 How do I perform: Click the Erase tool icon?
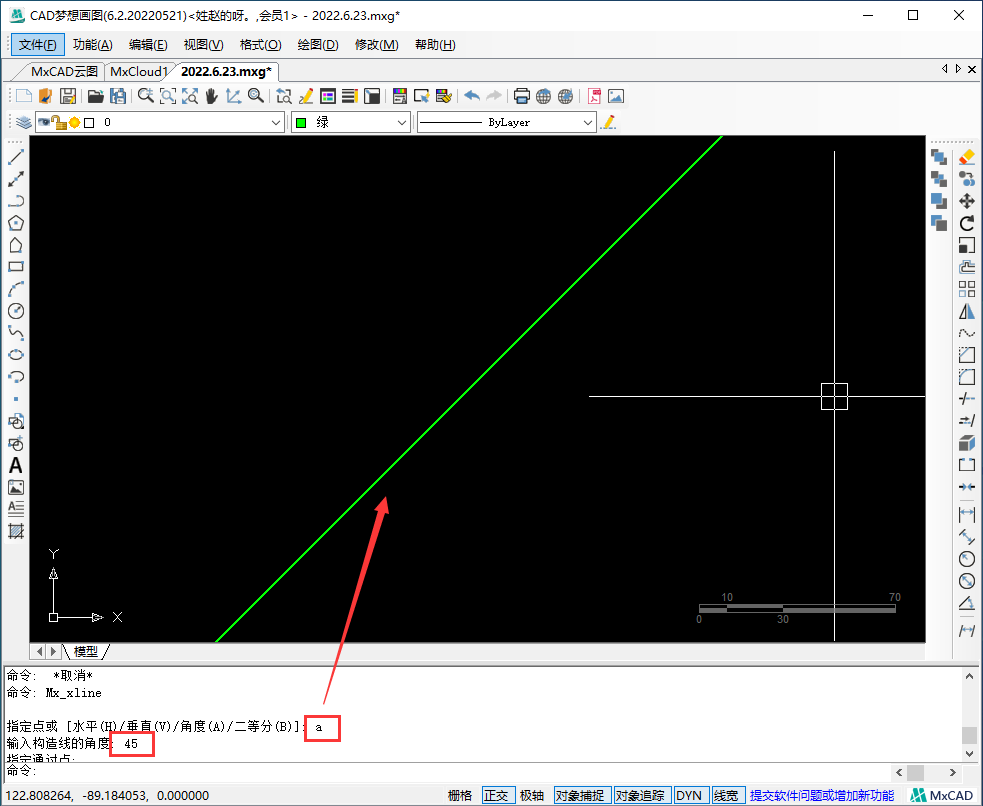[x=967, y=157]
